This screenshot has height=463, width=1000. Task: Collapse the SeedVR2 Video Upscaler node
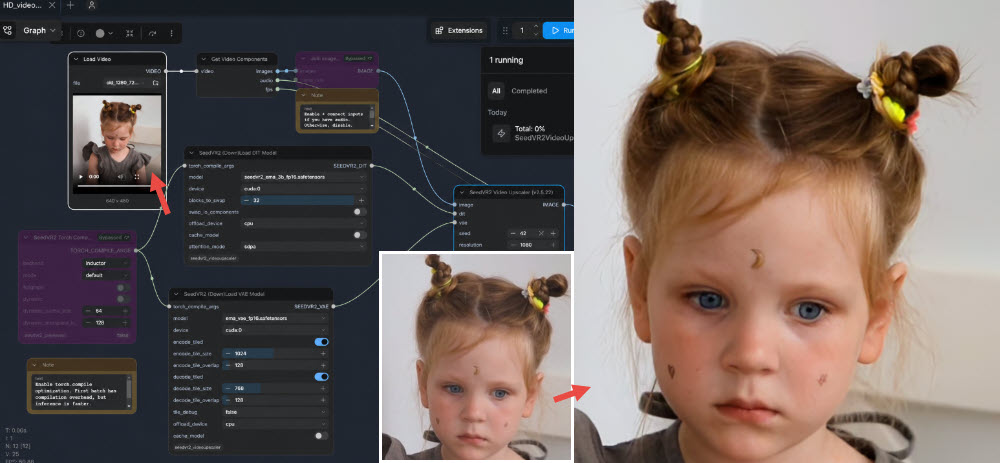point(463,191)
